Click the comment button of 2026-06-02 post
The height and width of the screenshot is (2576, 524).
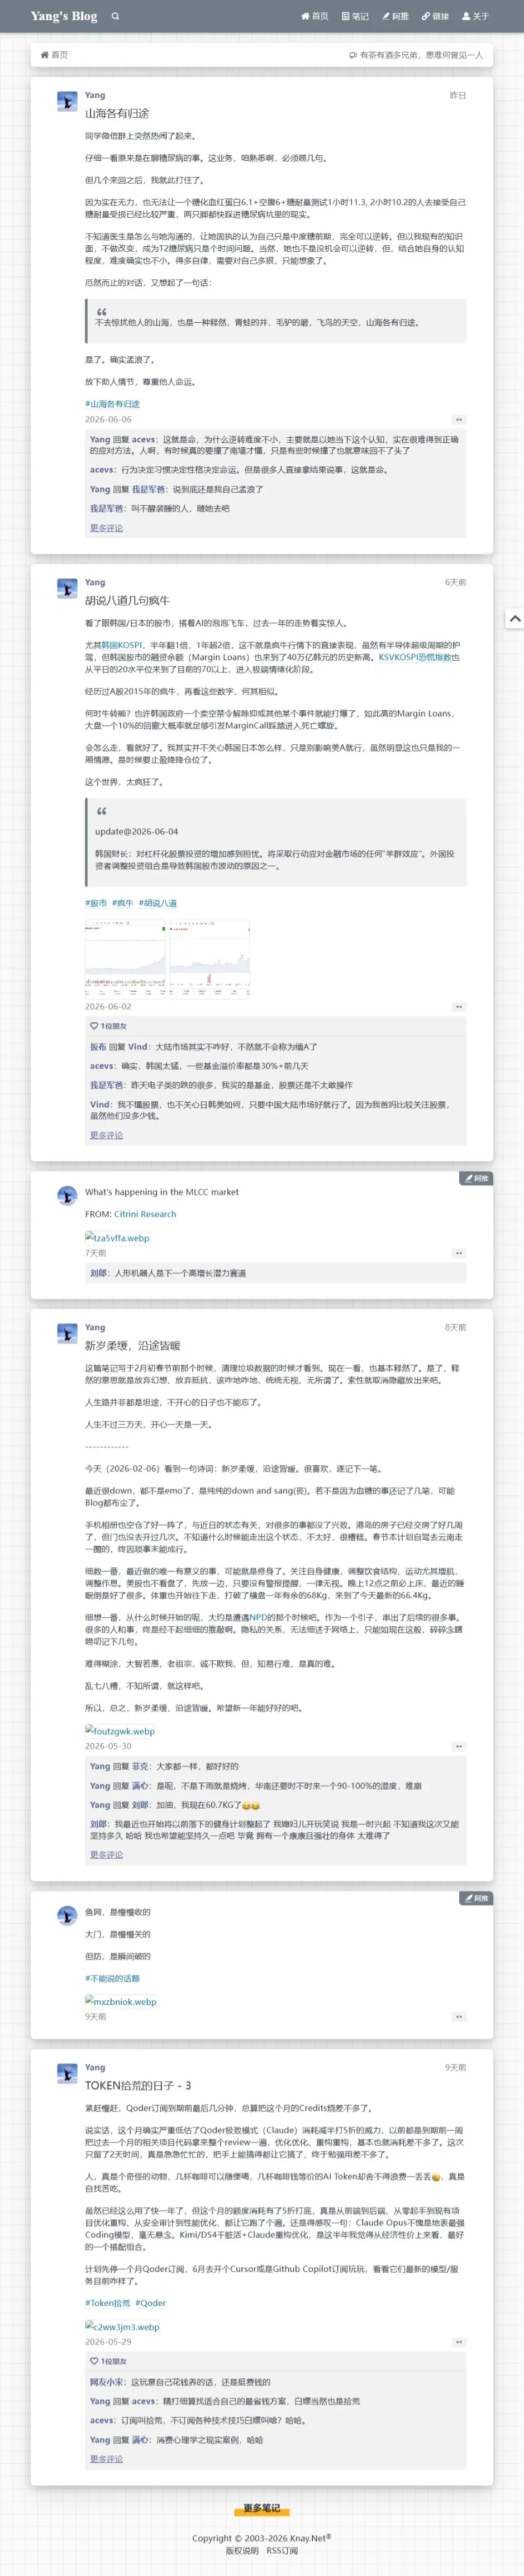coord(458,1007)
